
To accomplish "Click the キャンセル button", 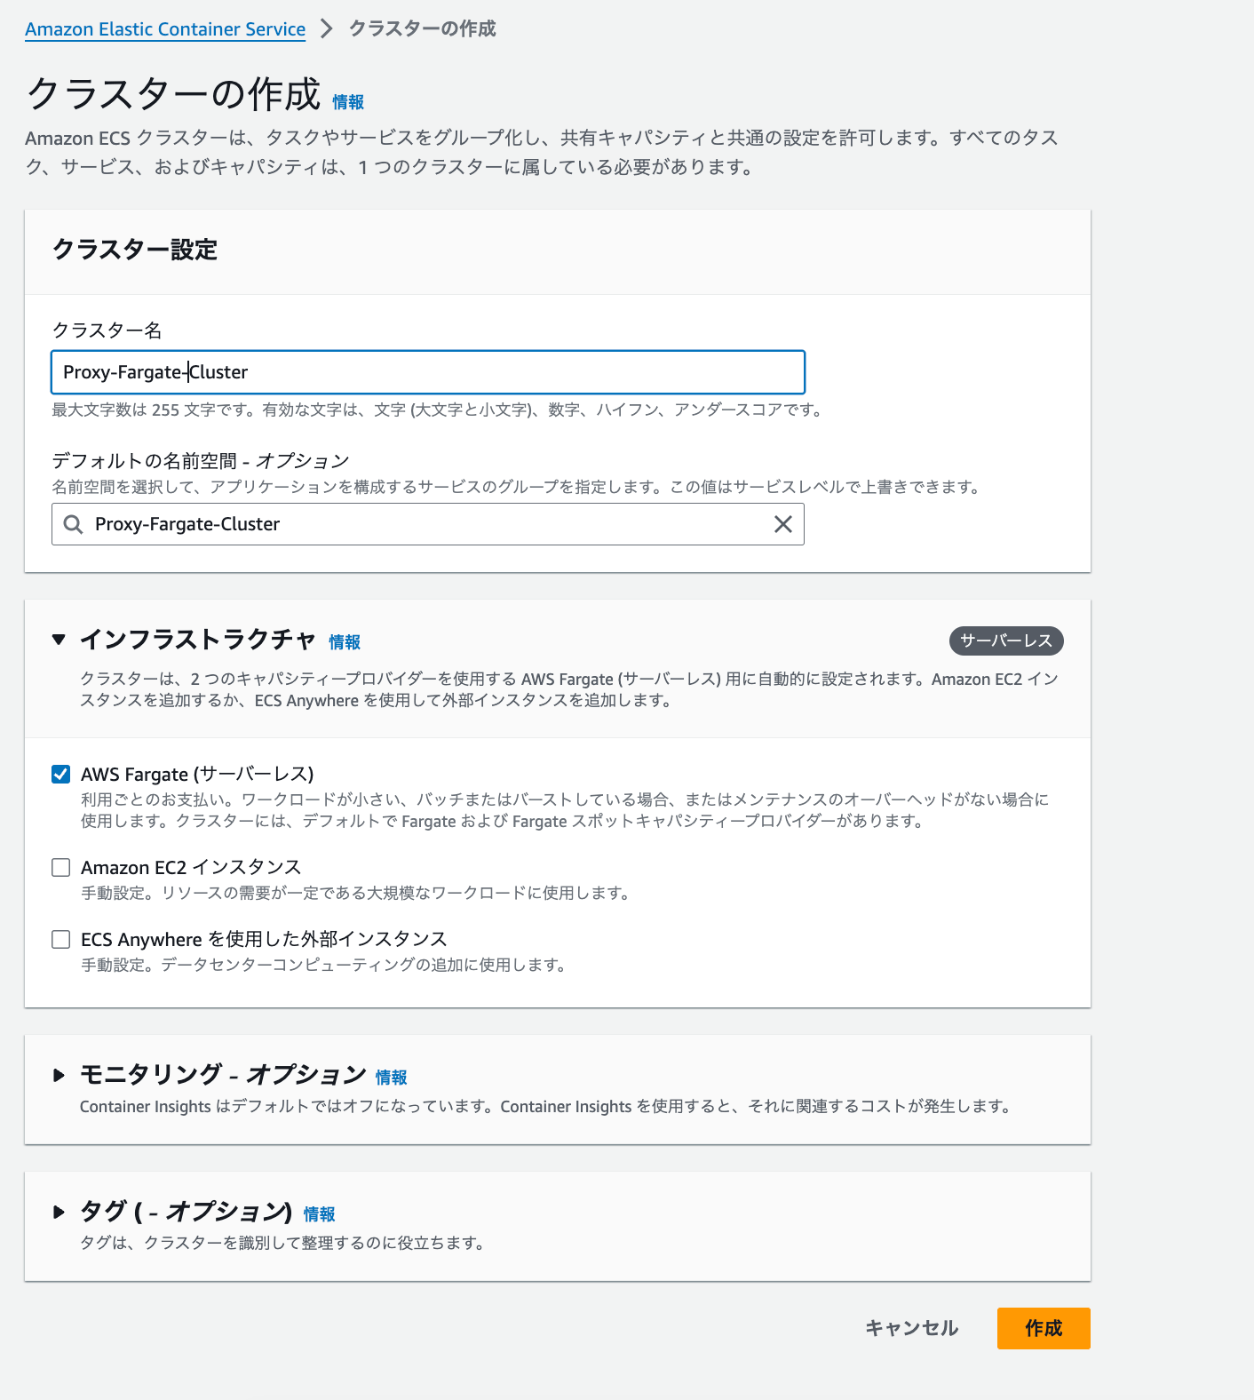I will [x=911, y=1328].
